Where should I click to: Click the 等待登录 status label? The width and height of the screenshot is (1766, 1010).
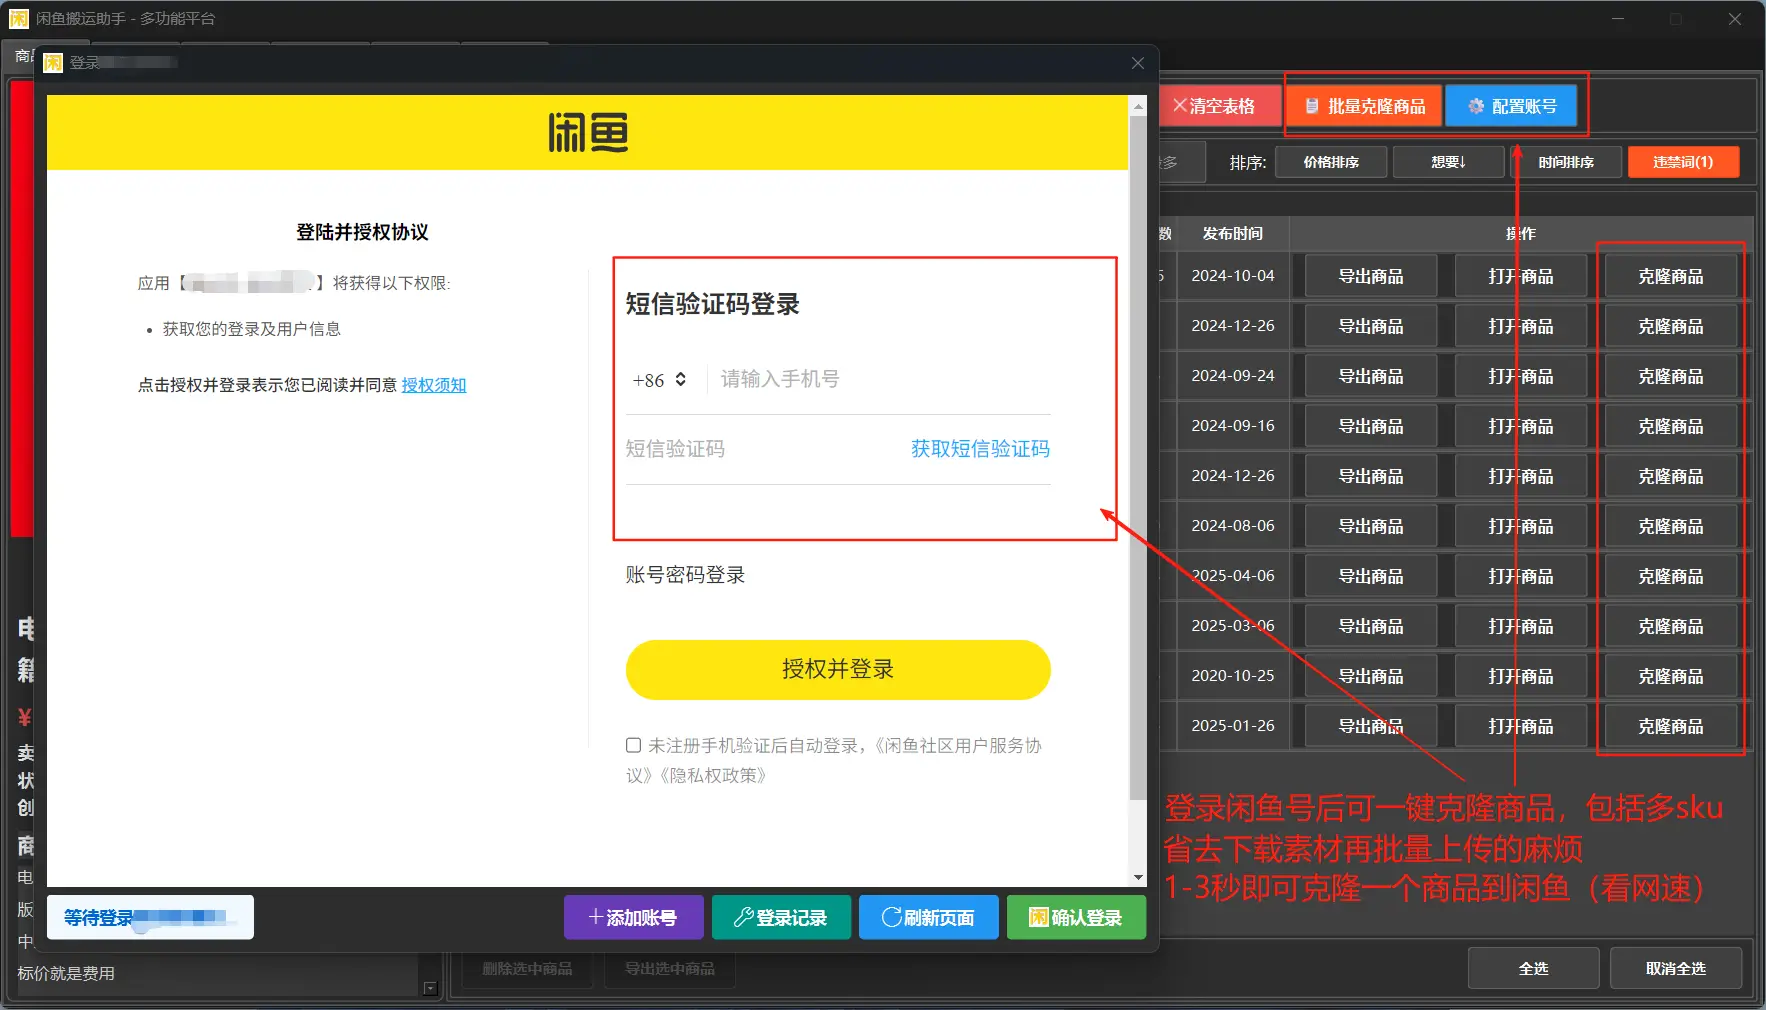click(x=150, y=917)
